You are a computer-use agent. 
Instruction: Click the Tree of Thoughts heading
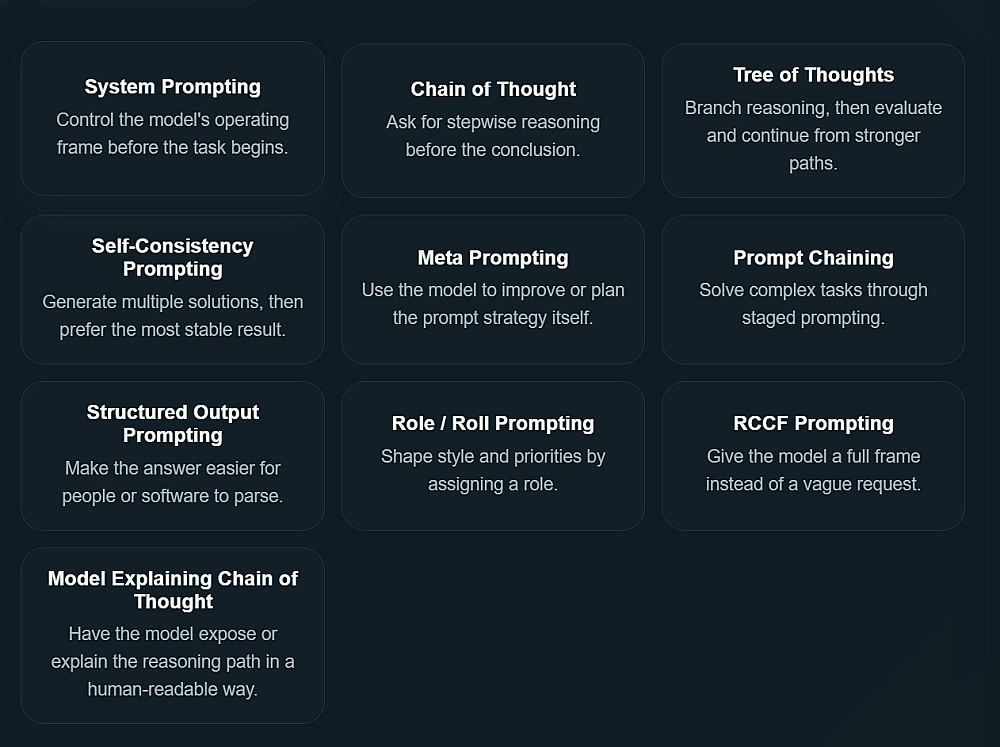[813, 75]
